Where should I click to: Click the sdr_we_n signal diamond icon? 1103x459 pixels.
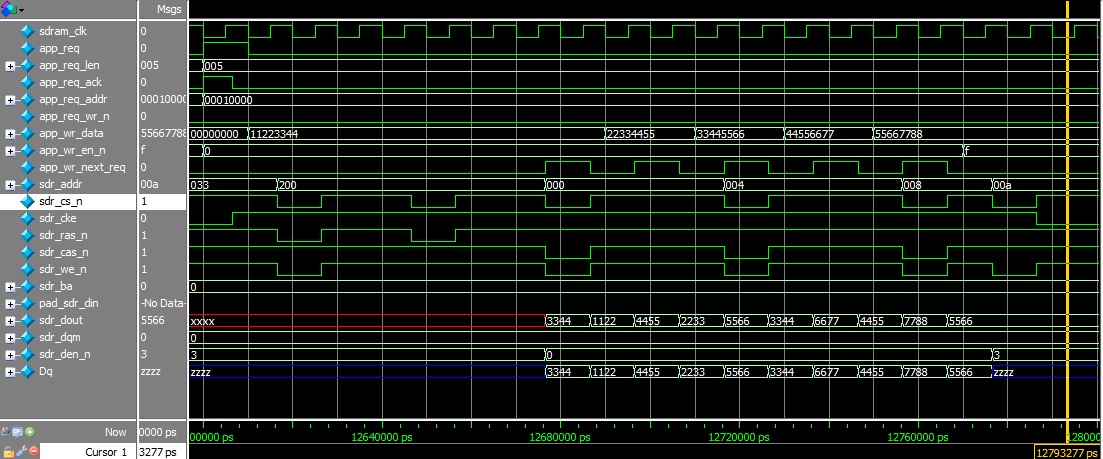tap(27, 270)
